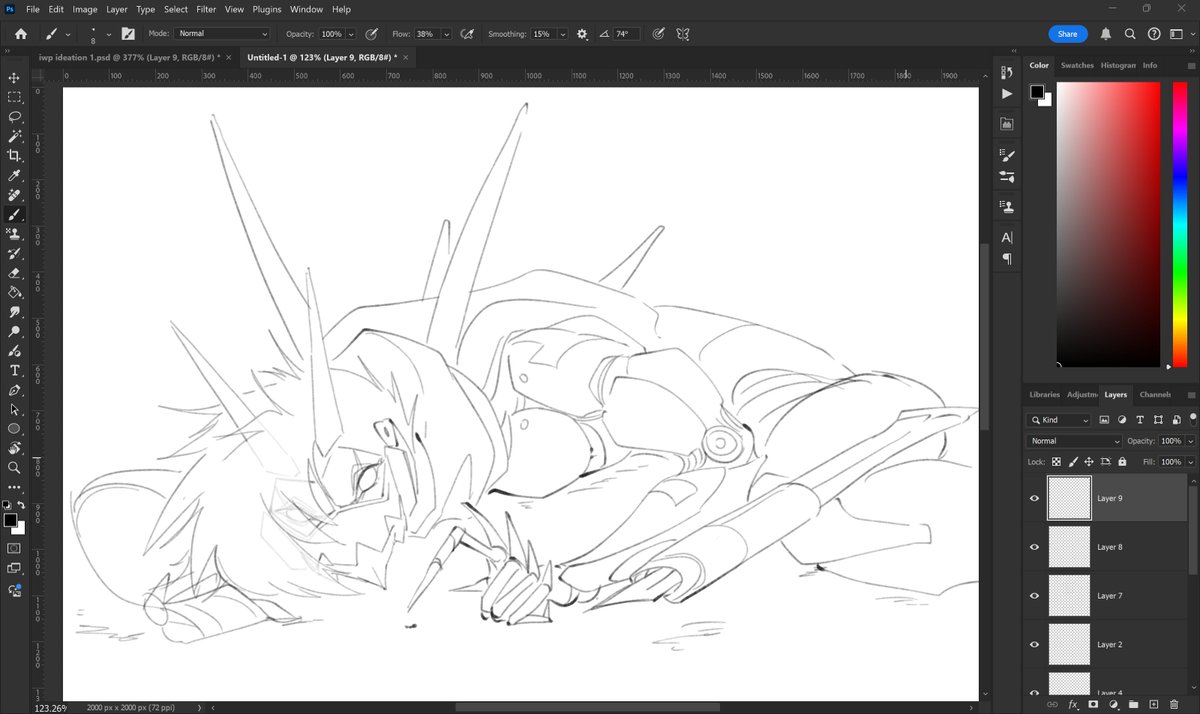Open layer filter Kind dropdown
Image resolution: width=1200 pixels, height=714 pixels.
tap(1060, 420)
